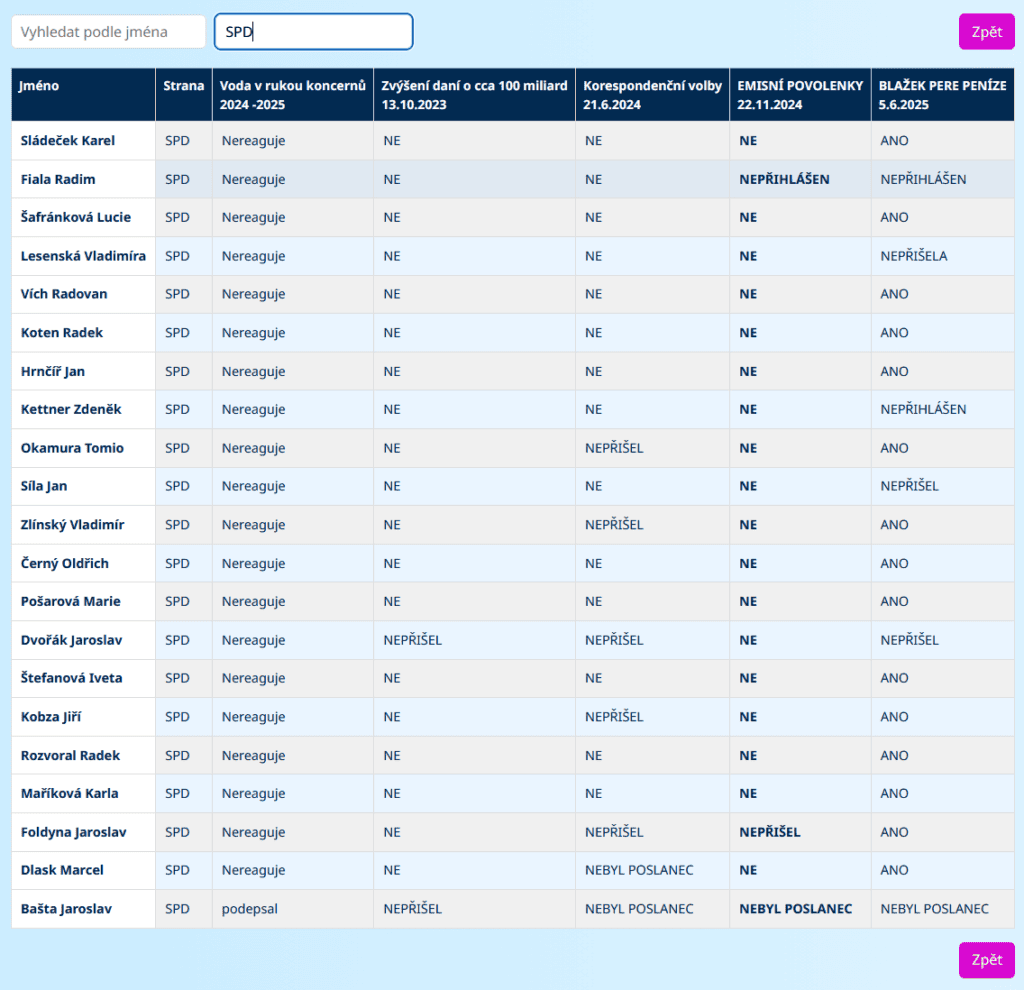Select the 'EMISNÍ POVOLENKY' column header
The height and width of the screenshot is (990, 1024).
click(800, 94)
